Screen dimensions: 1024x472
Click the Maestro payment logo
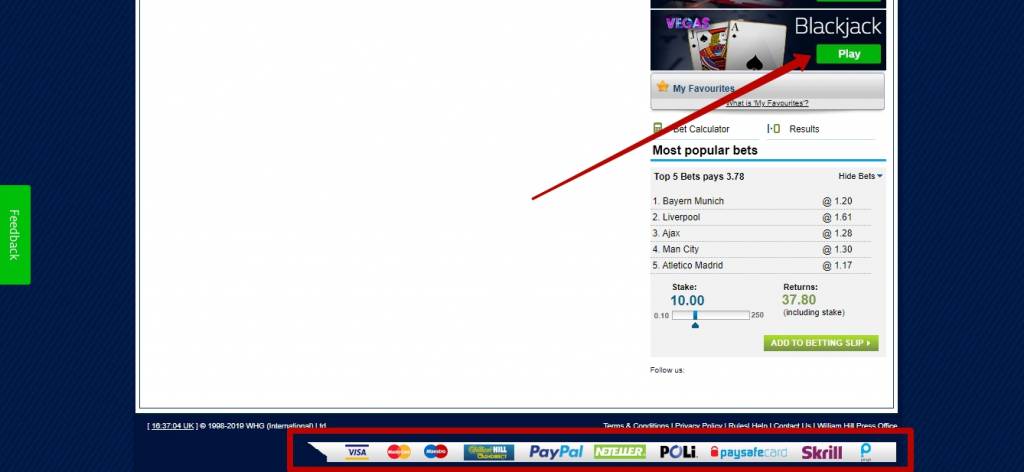[x=436, y=452]
